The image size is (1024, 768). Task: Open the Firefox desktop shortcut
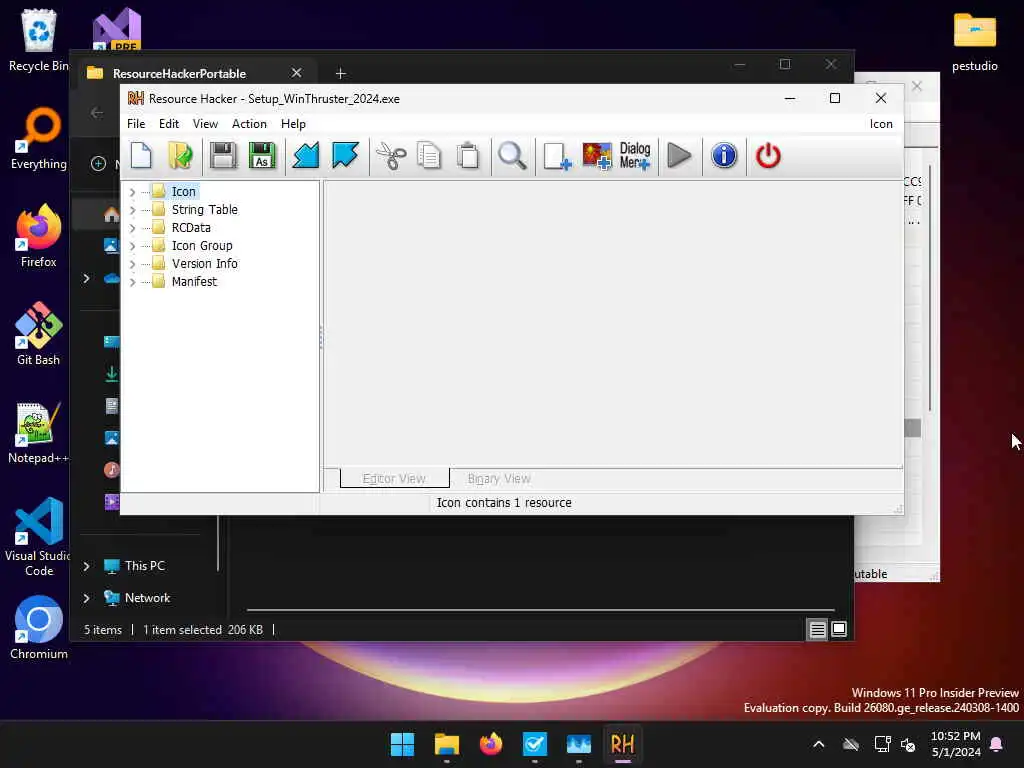click(x=39, y=236)
